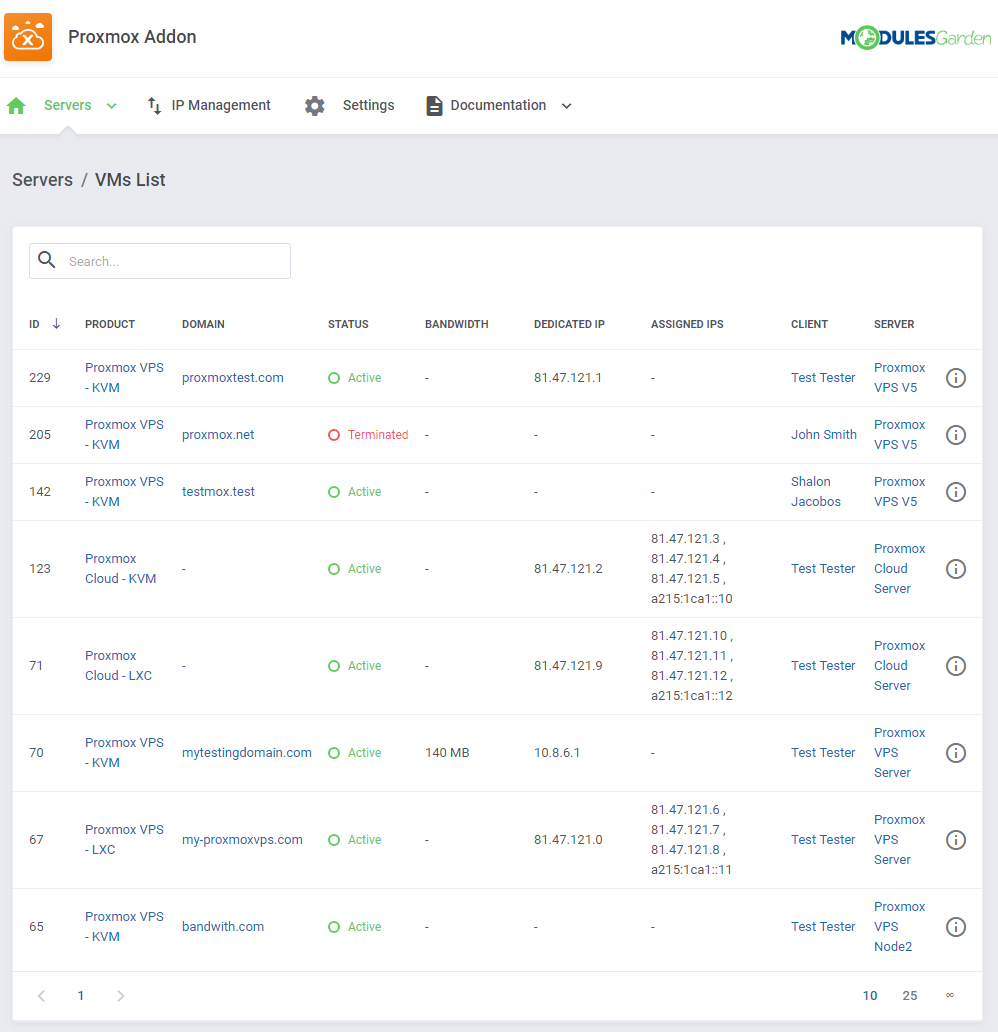Open Proxmox VPS - LXC product

(124, 840)
